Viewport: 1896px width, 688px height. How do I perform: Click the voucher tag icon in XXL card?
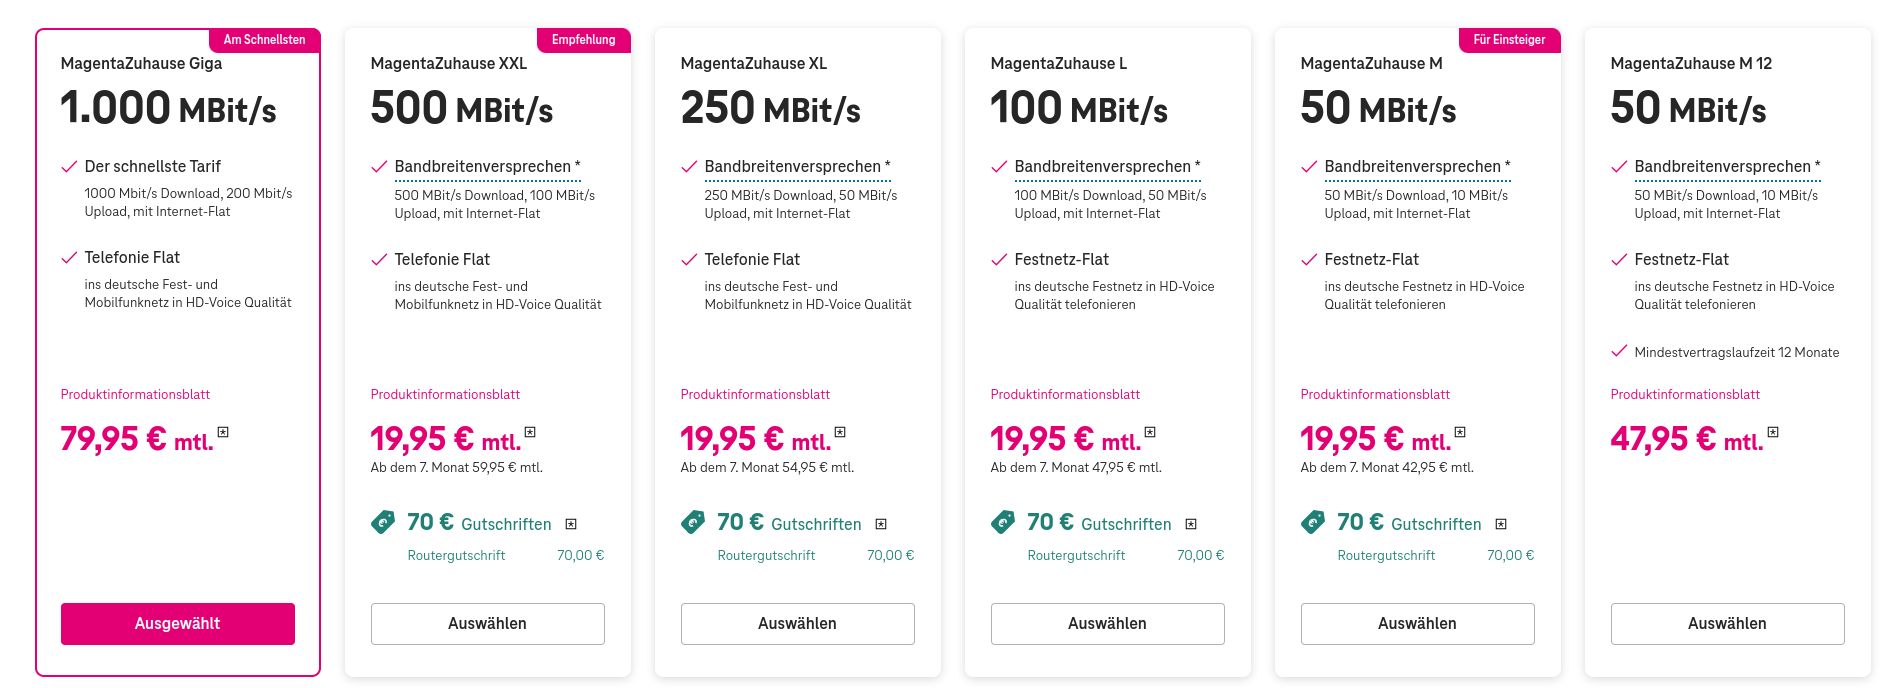(384, 522)
